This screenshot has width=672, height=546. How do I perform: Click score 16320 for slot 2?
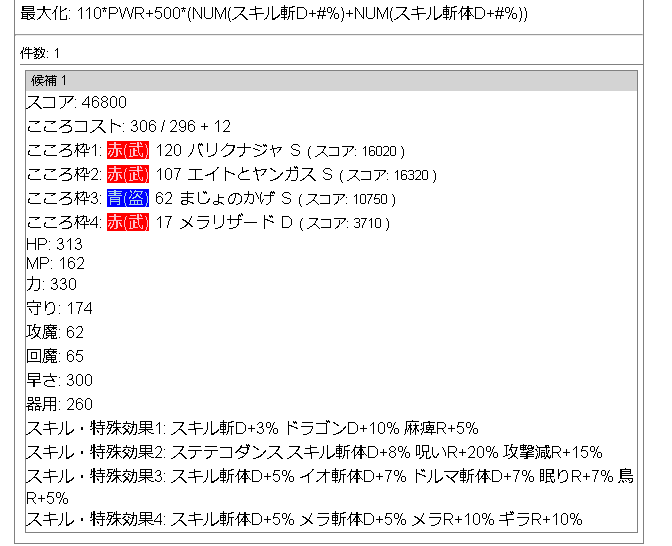click(x=388, y=175)
